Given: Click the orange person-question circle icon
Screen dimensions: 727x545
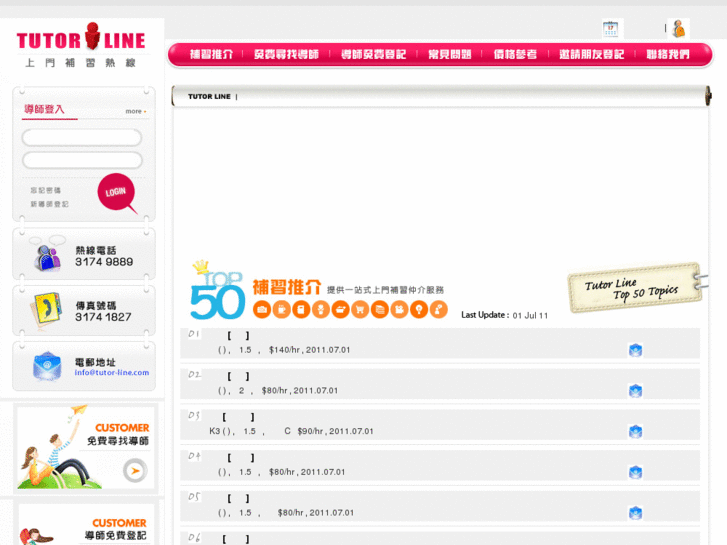Looking at the screenshot, I should 438,309.
